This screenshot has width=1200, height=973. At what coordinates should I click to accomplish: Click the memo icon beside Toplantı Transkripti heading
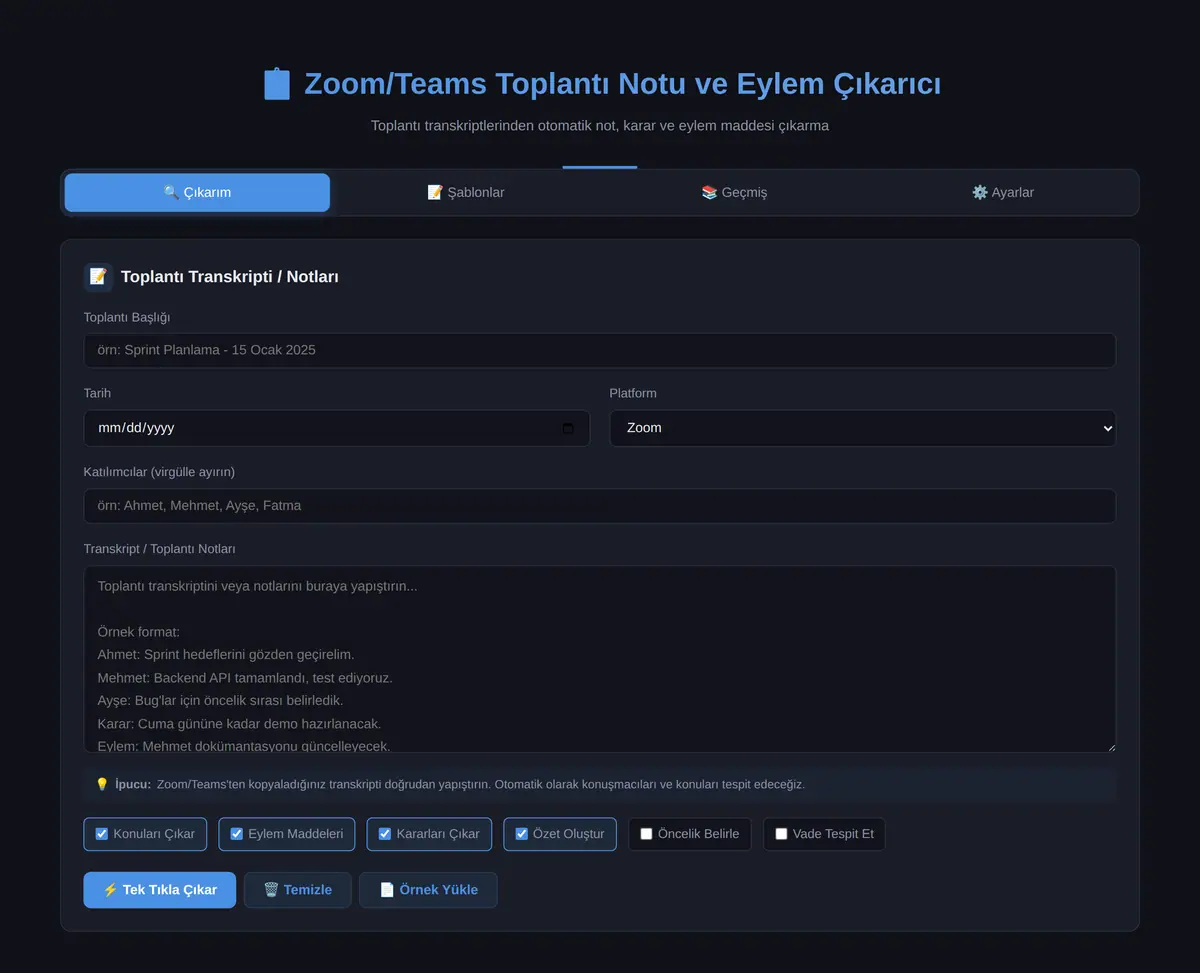[x=98, y=277]
